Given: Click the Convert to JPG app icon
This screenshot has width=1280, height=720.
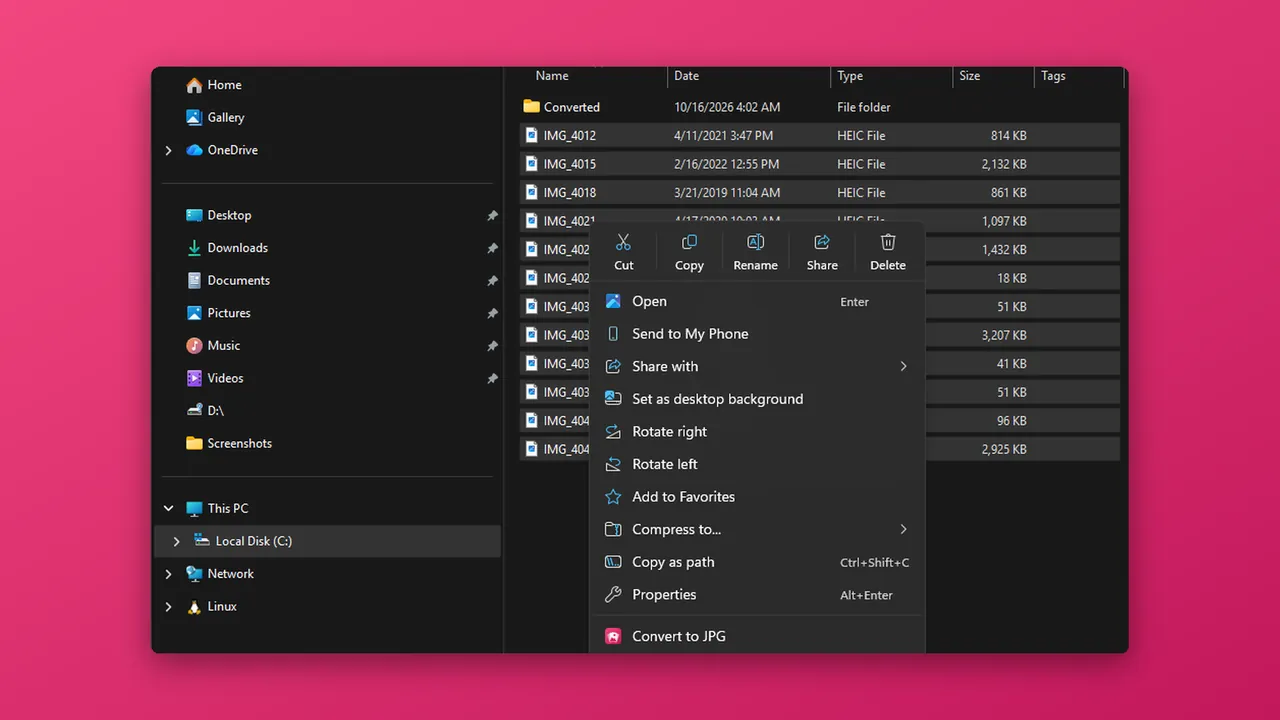Looking at the screenshot, I should tap(613, 636).
